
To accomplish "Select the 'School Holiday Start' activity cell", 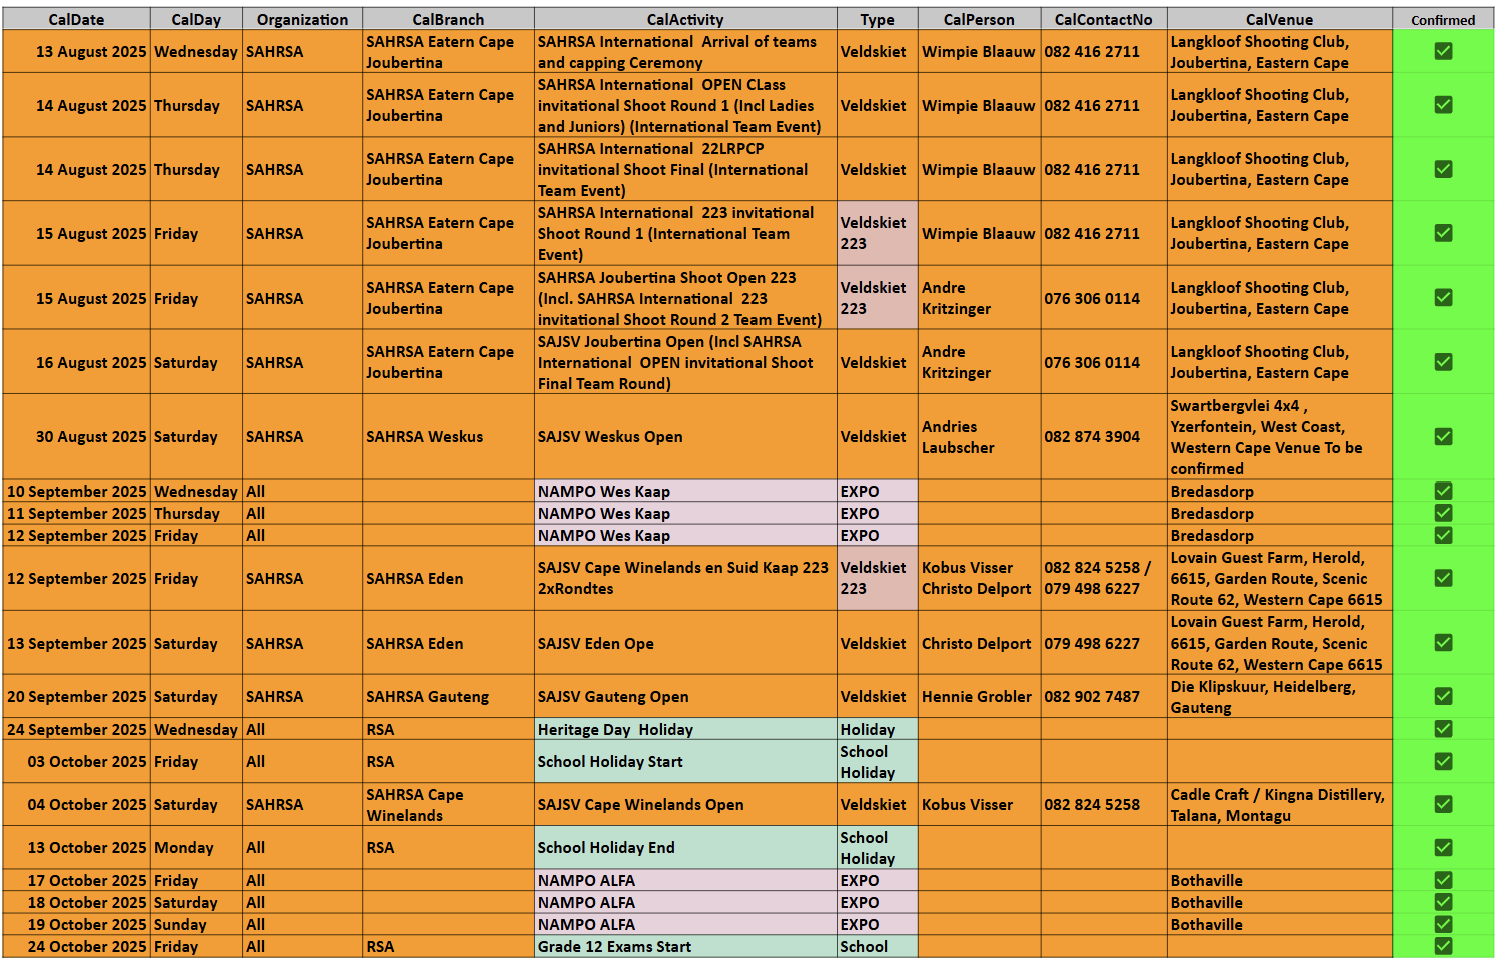I will 685,761.
